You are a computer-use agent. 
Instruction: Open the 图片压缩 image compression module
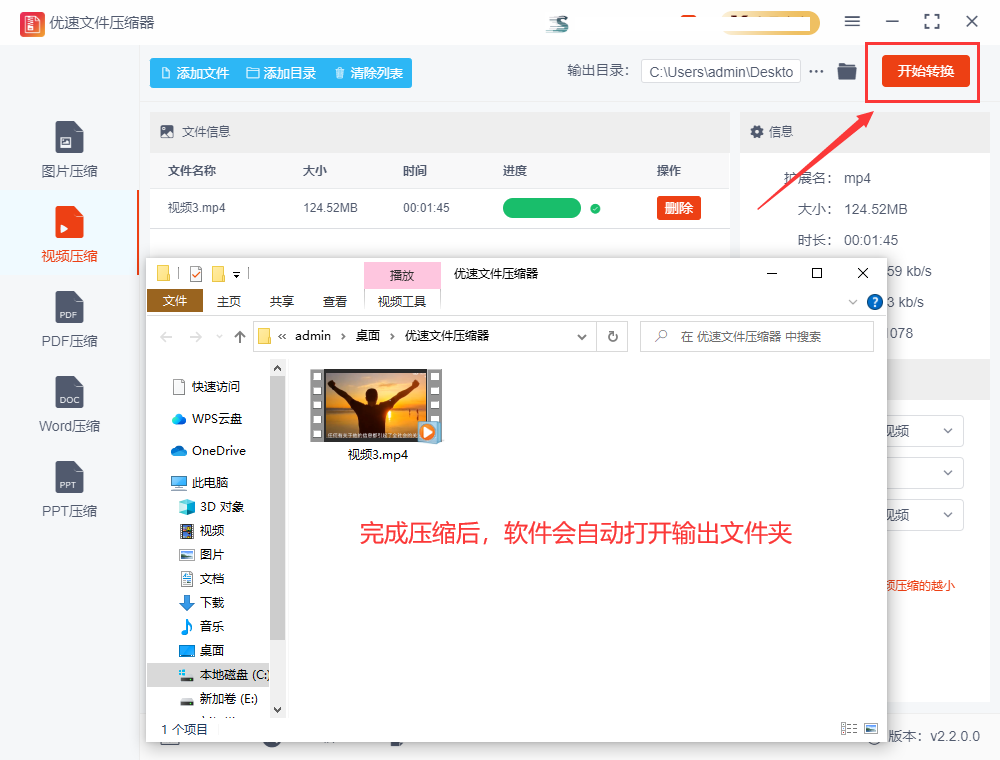tap(69, 150)
